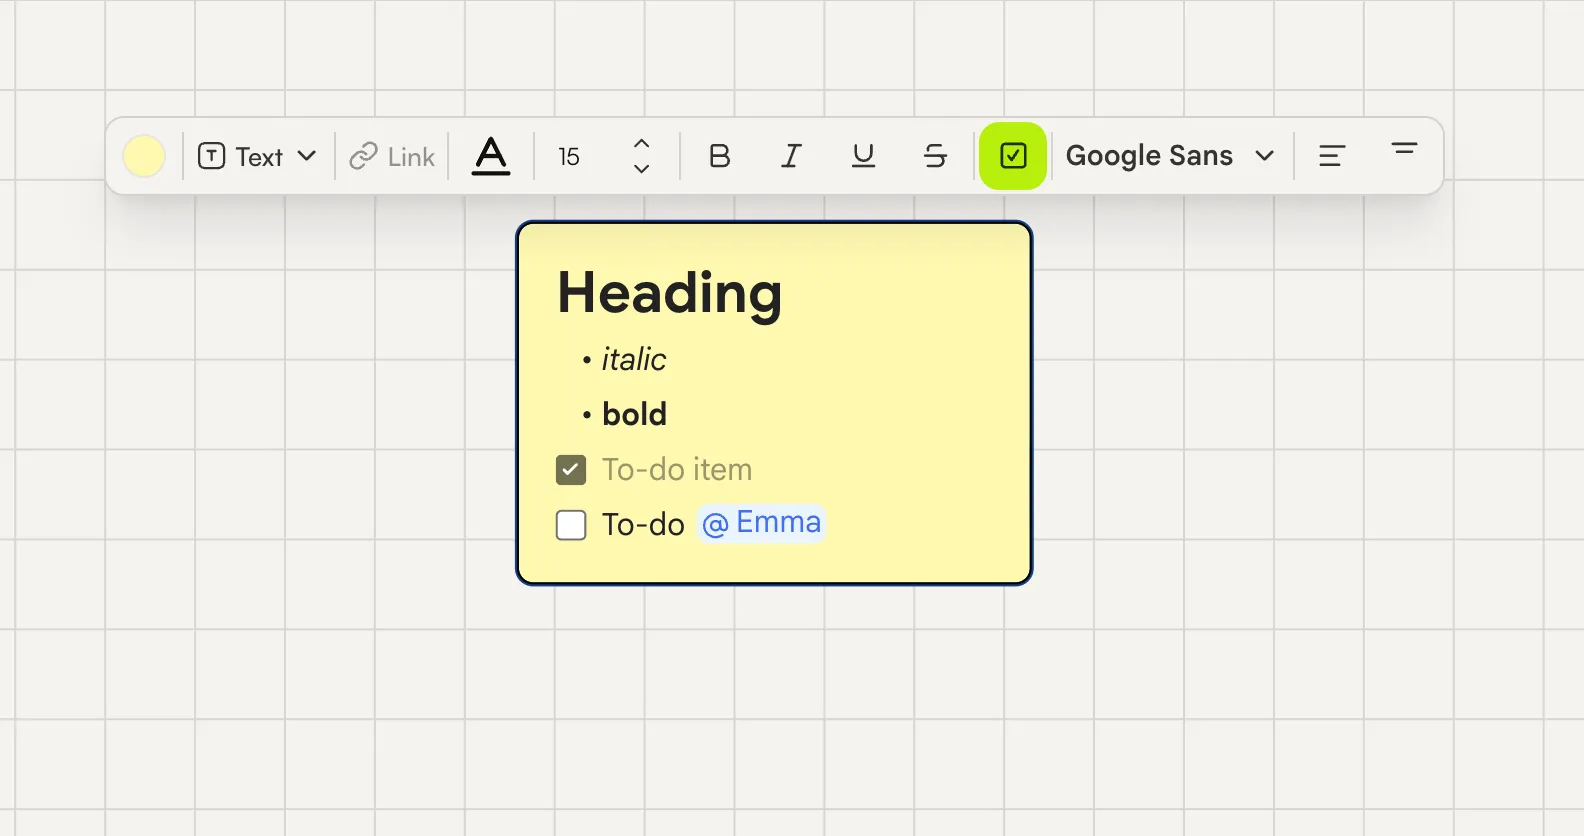Decrease font size with down arrow
Viewport: 1584px width, 836px height.
pyautogui.click(x=642, y=168)
